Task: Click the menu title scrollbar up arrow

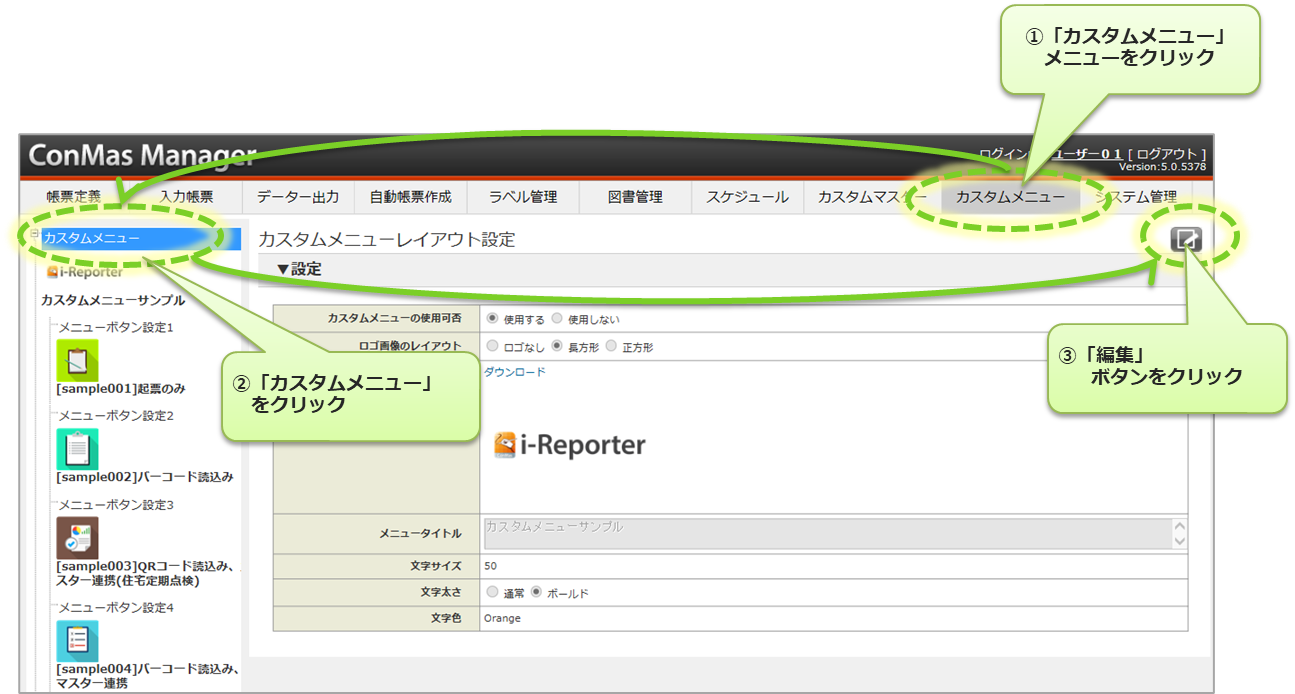Action: (1179, 526)
